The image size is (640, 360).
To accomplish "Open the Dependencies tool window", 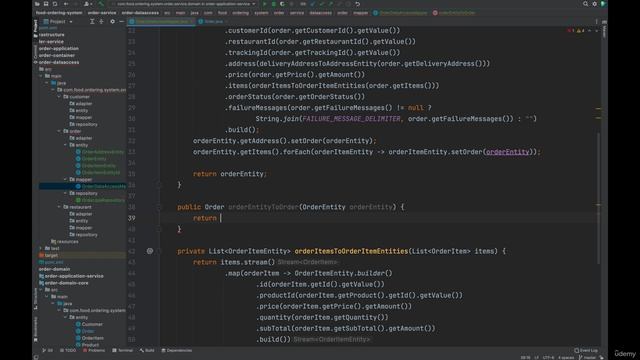I will pos(176,351).
